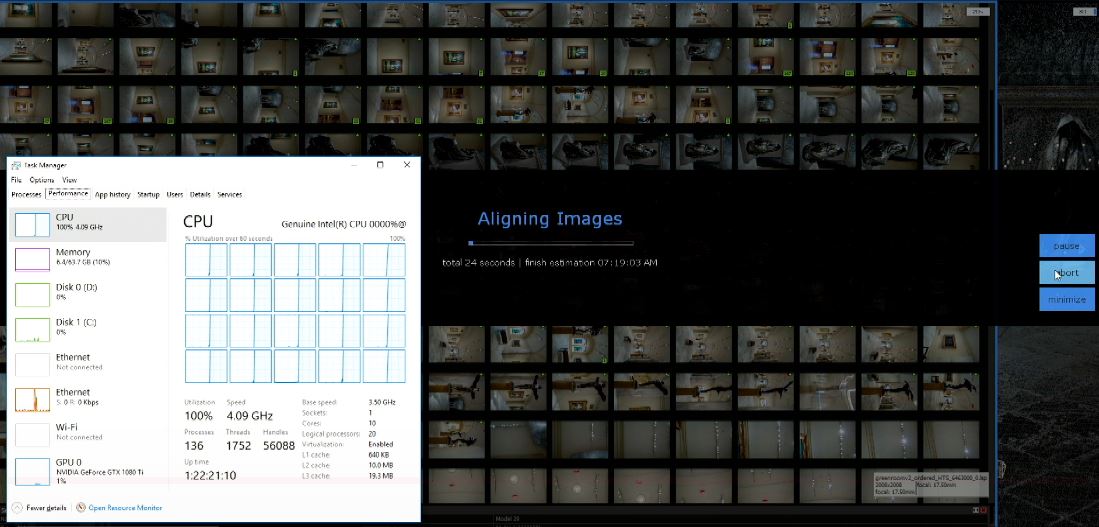Switch to the Processes tab
Image resolution: width=1099 pixels, height=527 pixels.
27,195
